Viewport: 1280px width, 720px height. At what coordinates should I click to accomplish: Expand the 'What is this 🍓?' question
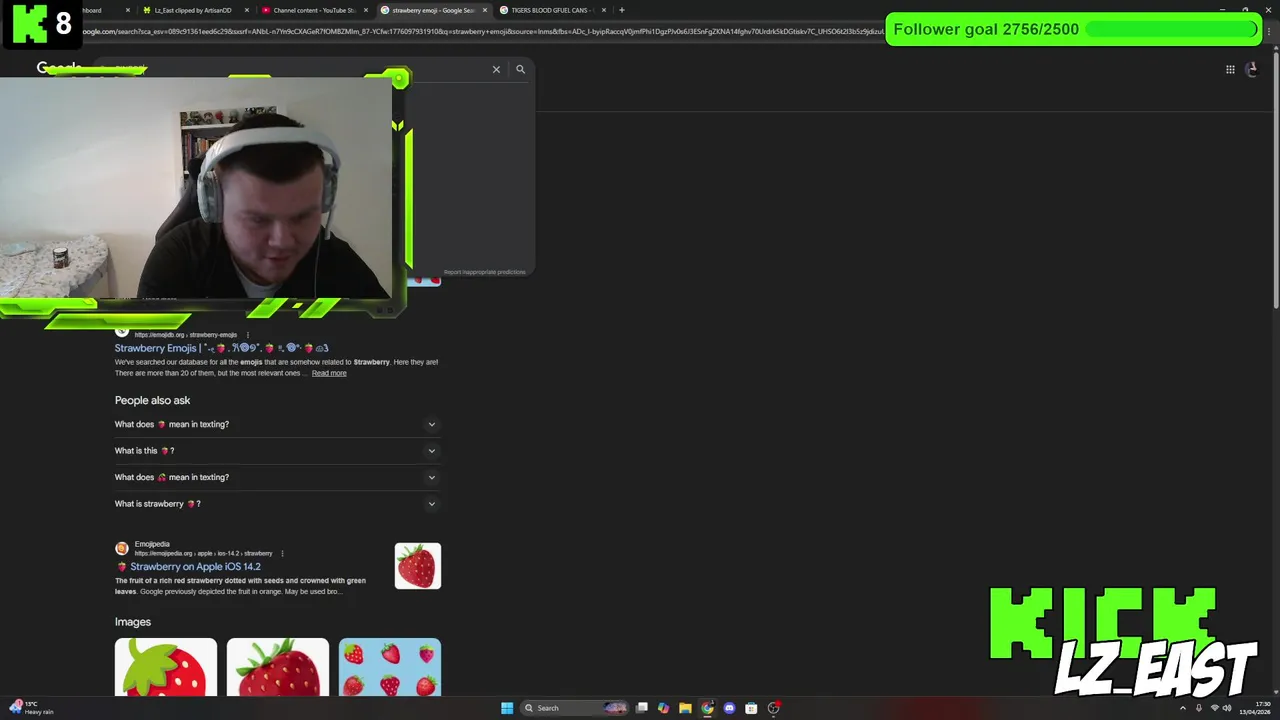click(x=277, y=450)
